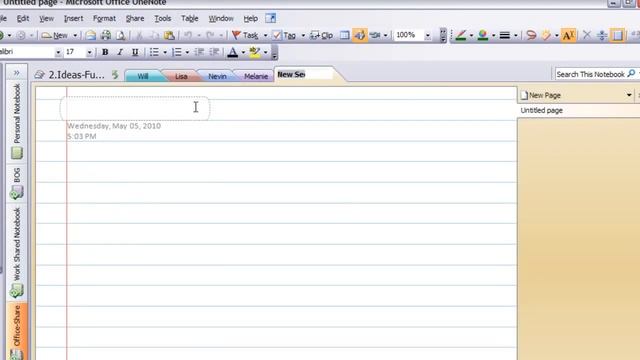Open the Office-Share notebook
This screenshot has height=360, width=640.
pyautogui.click(x=17, y=331)
